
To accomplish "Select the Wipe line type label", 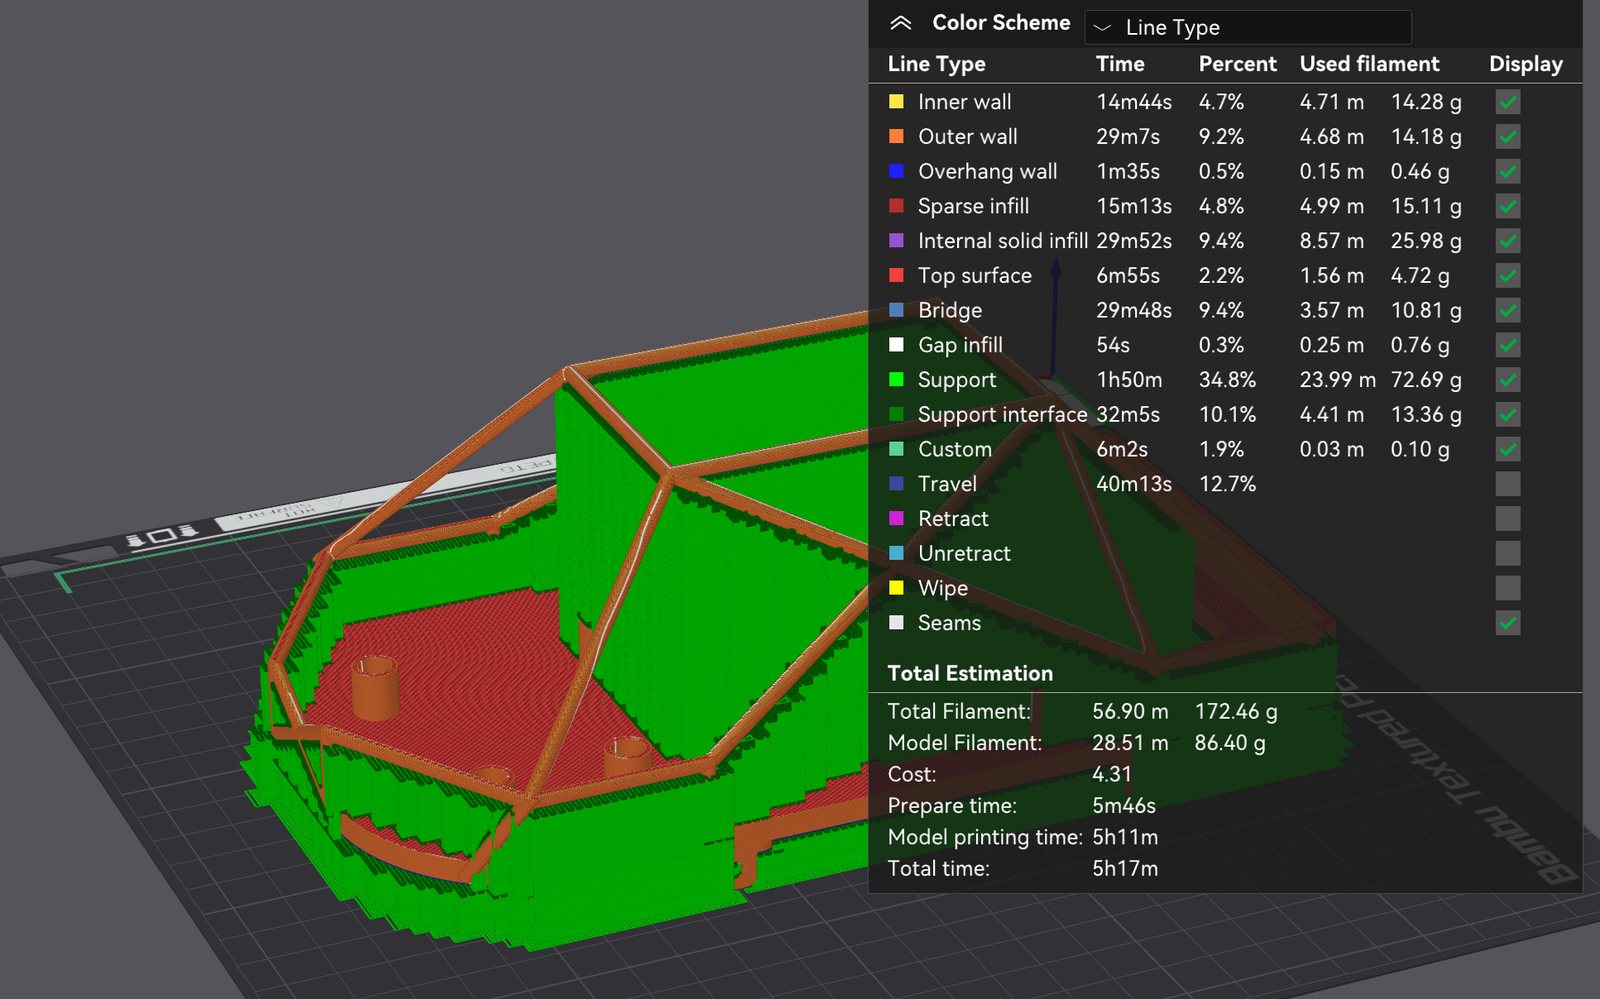I will 943,588.
